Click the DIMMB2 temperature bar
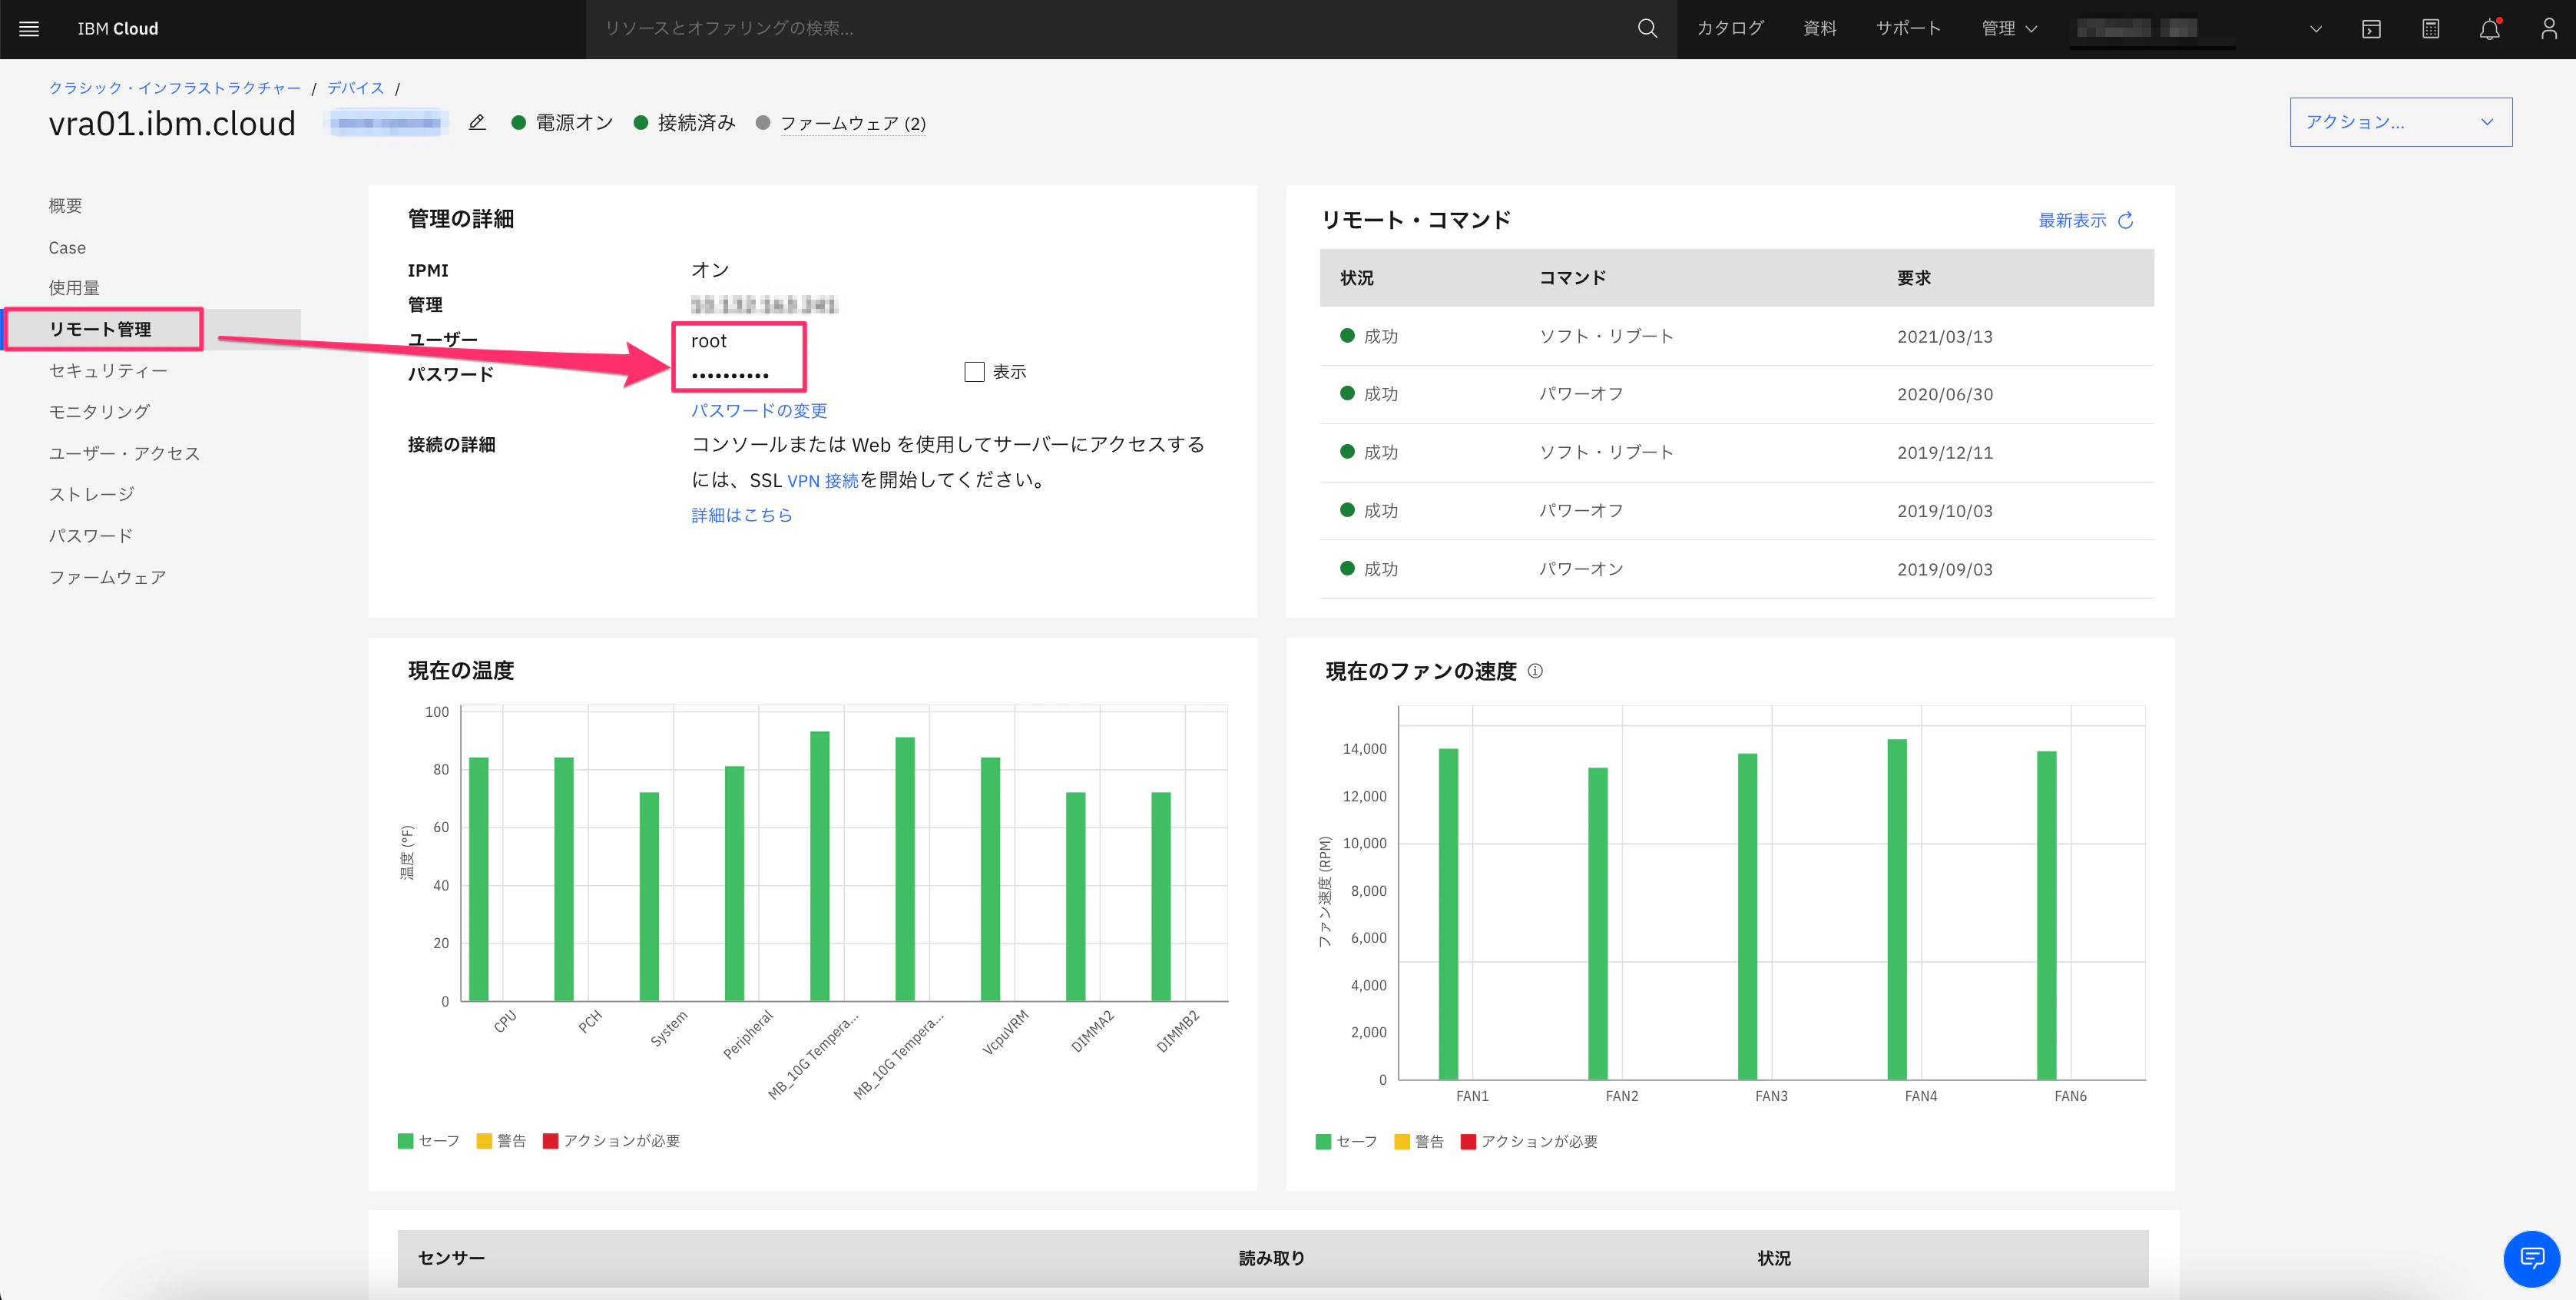2576x1300 pixels. [x=1161, y=896]
